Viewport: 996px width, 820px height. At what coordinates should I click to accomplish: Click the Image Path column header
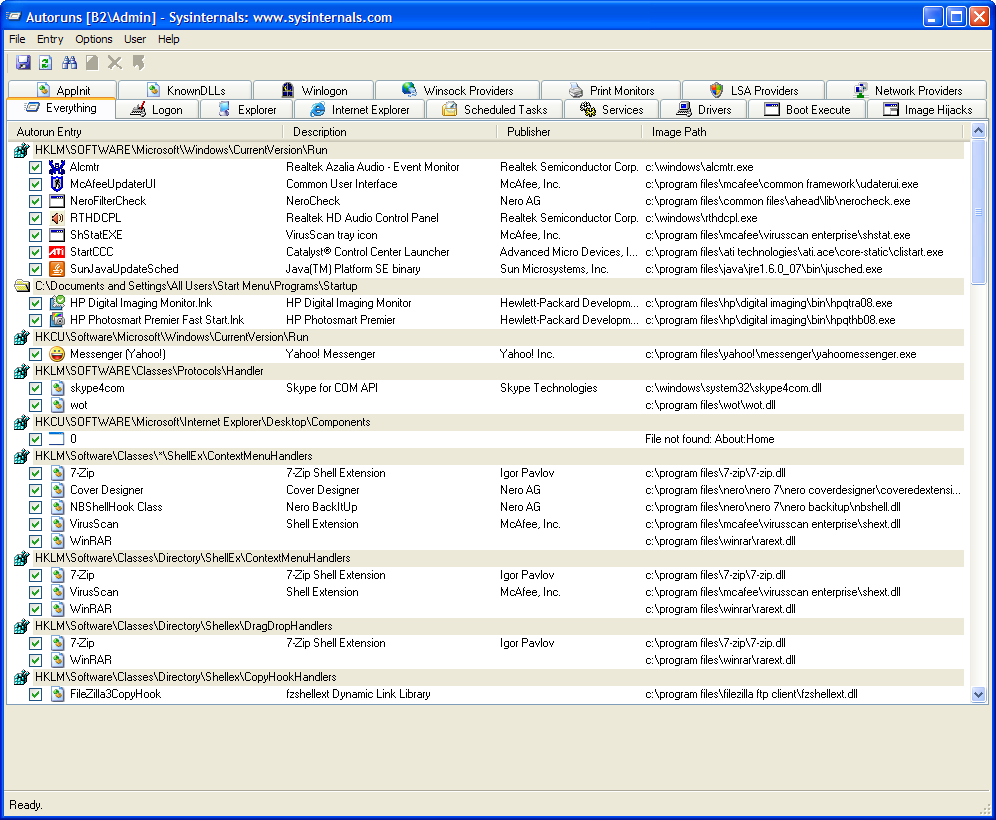[803, 132]
